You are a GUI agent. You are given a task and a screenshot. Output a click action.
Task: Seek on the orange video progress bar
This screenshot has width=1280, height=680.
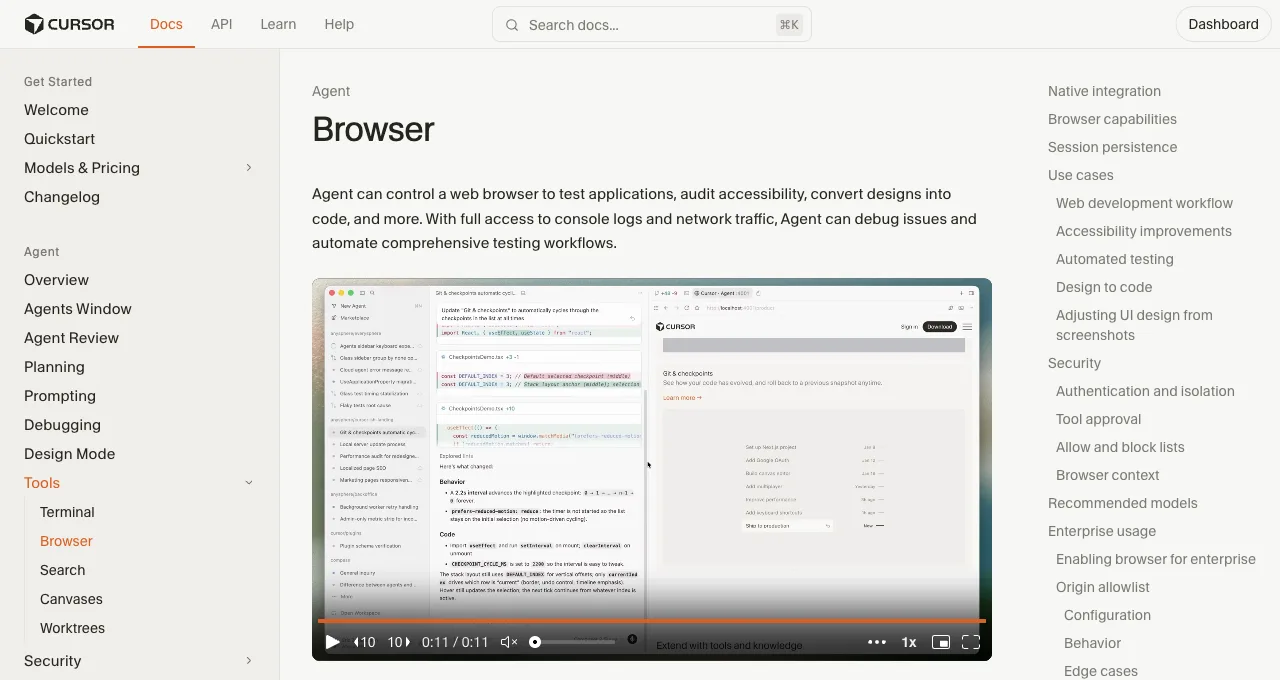pos(652,621)
